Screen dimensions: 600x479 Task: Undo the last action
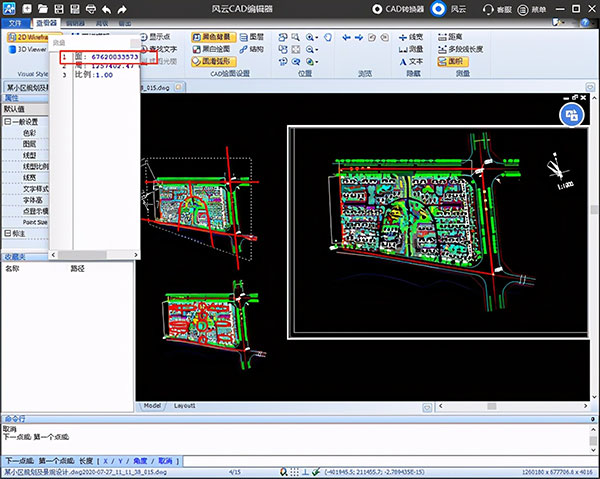point(106,8)
